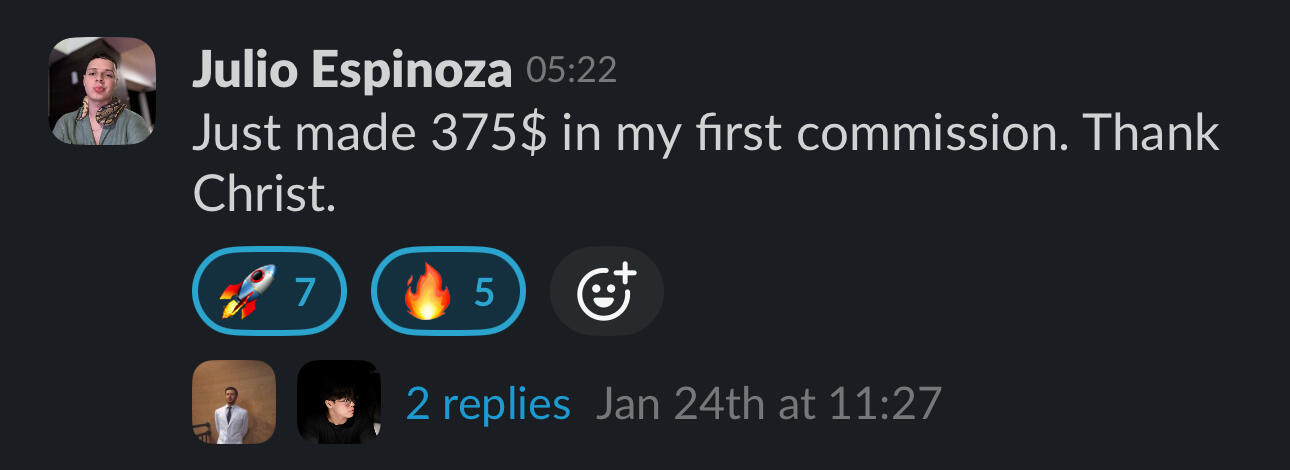Click the Julio Espinoza sender name

point(351,69)
